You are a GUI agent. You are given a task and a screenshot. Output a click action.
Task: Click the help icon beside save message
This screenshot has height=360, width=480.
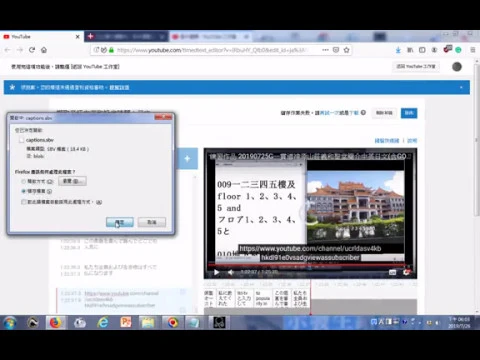pyautogui.click(x=363, y=113)
